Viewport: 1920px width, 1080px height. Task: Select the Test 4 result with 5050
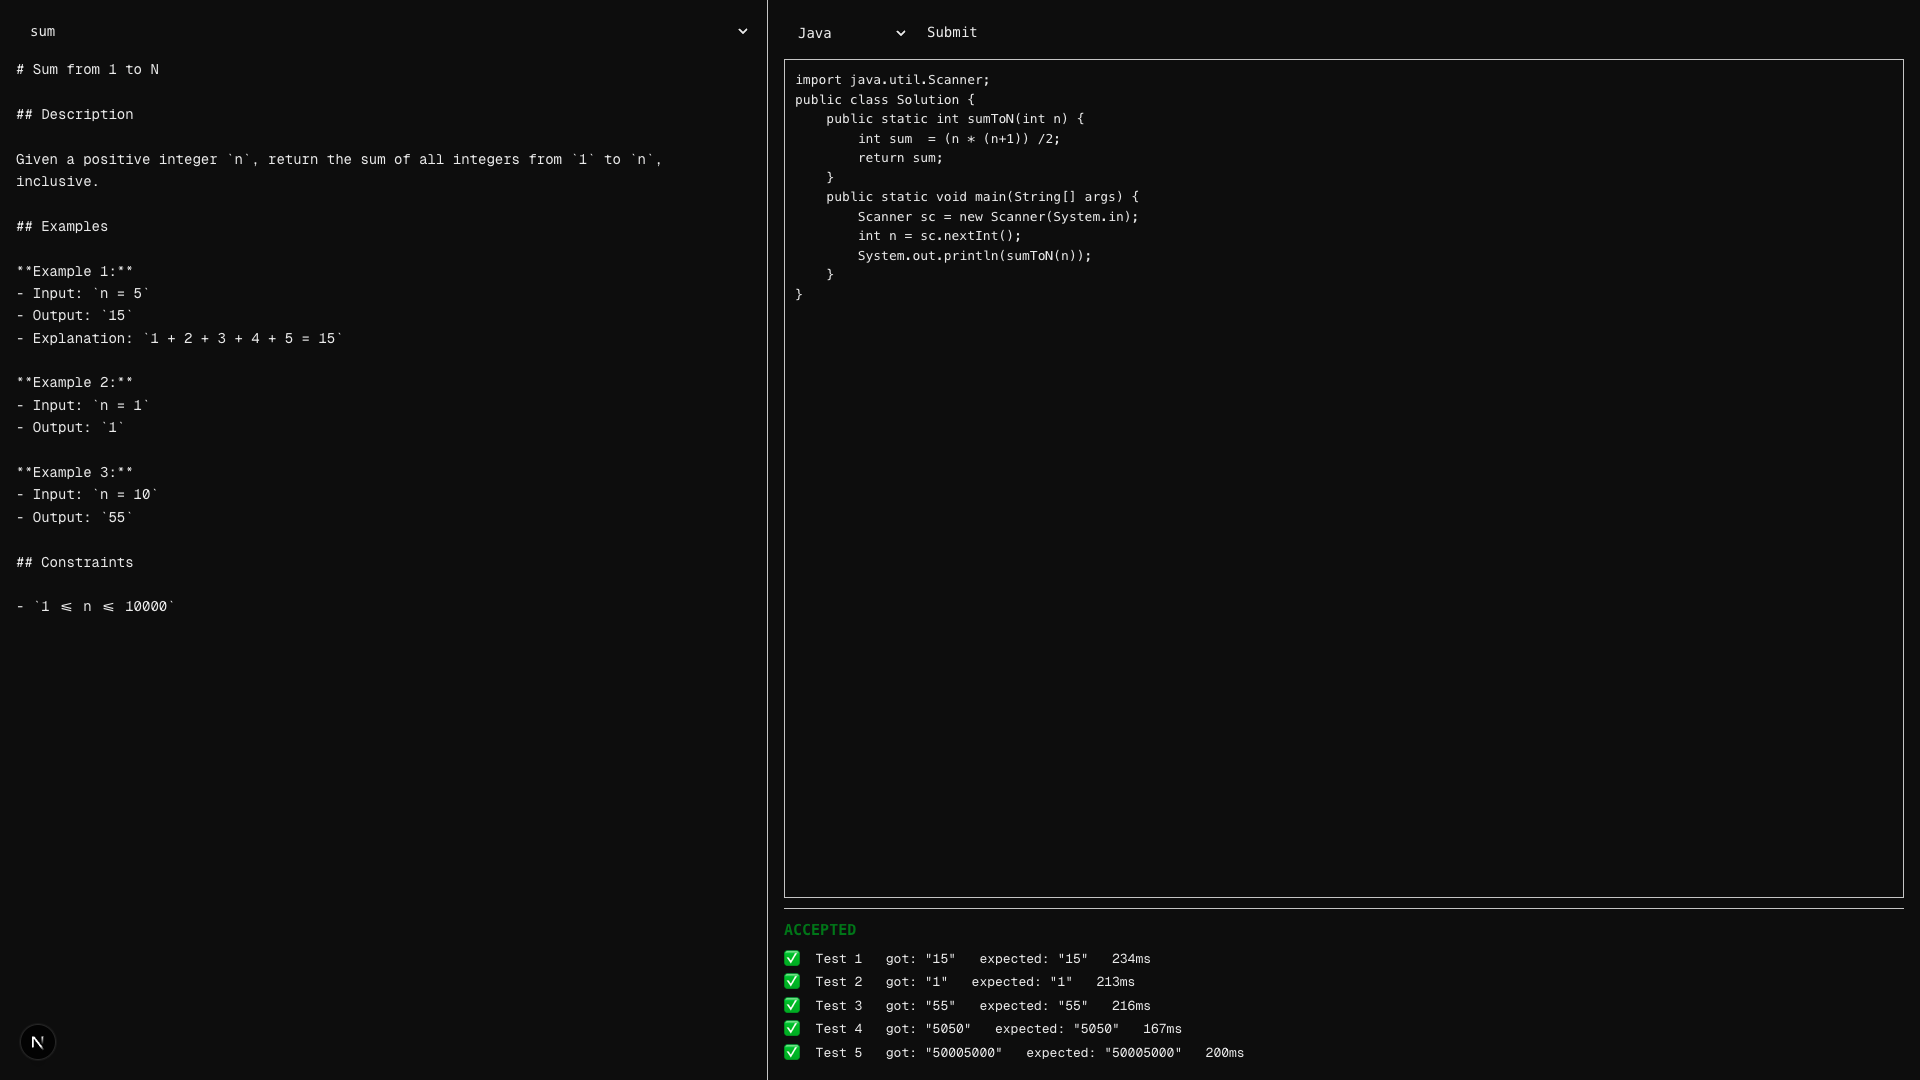983,1029
